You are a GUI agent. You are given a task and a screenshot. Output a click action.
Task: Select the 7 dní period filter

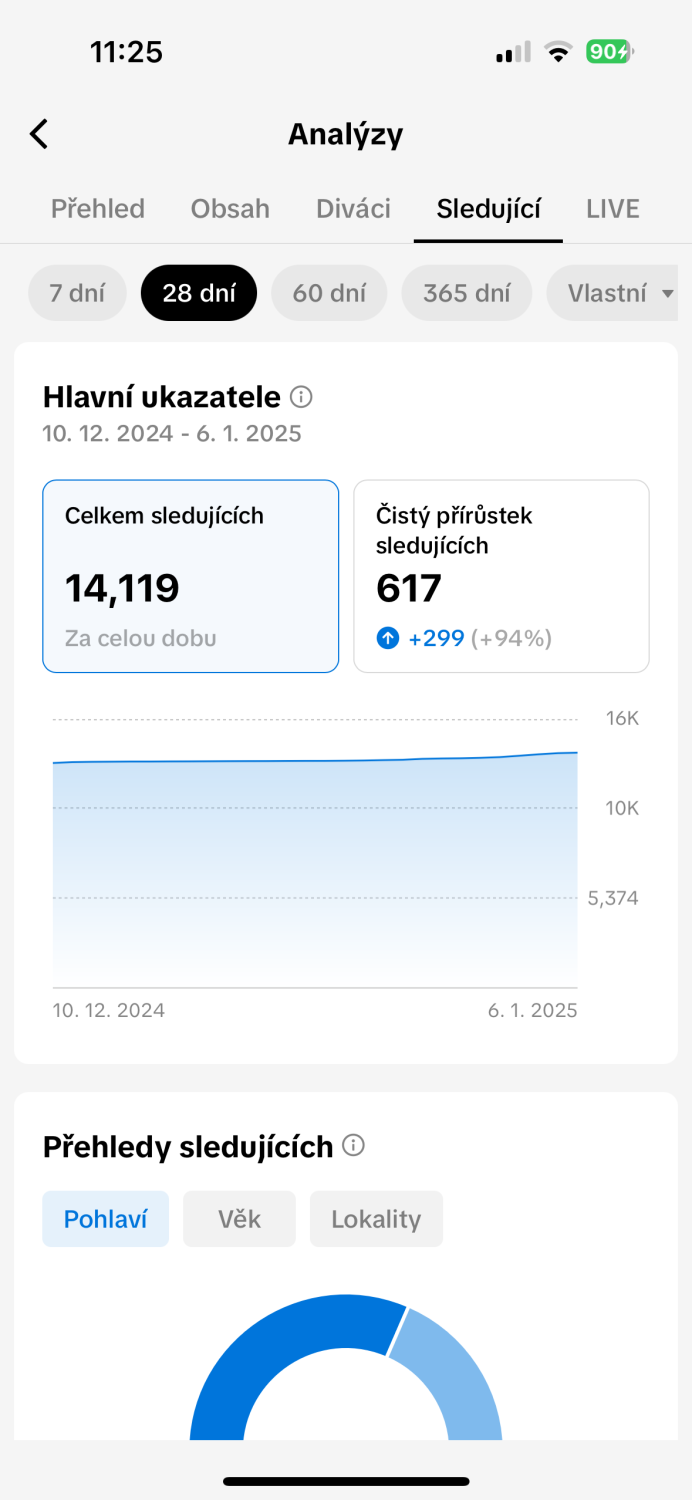(x=78, y=293)
